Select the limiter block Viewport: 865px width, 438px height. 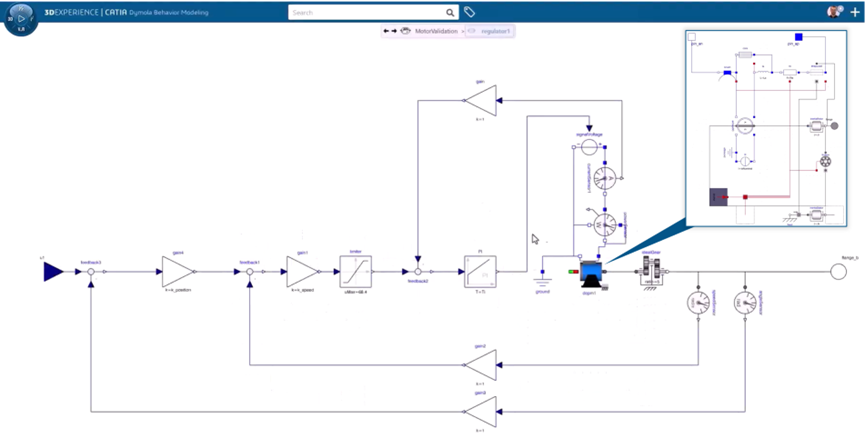coord(355,270)
